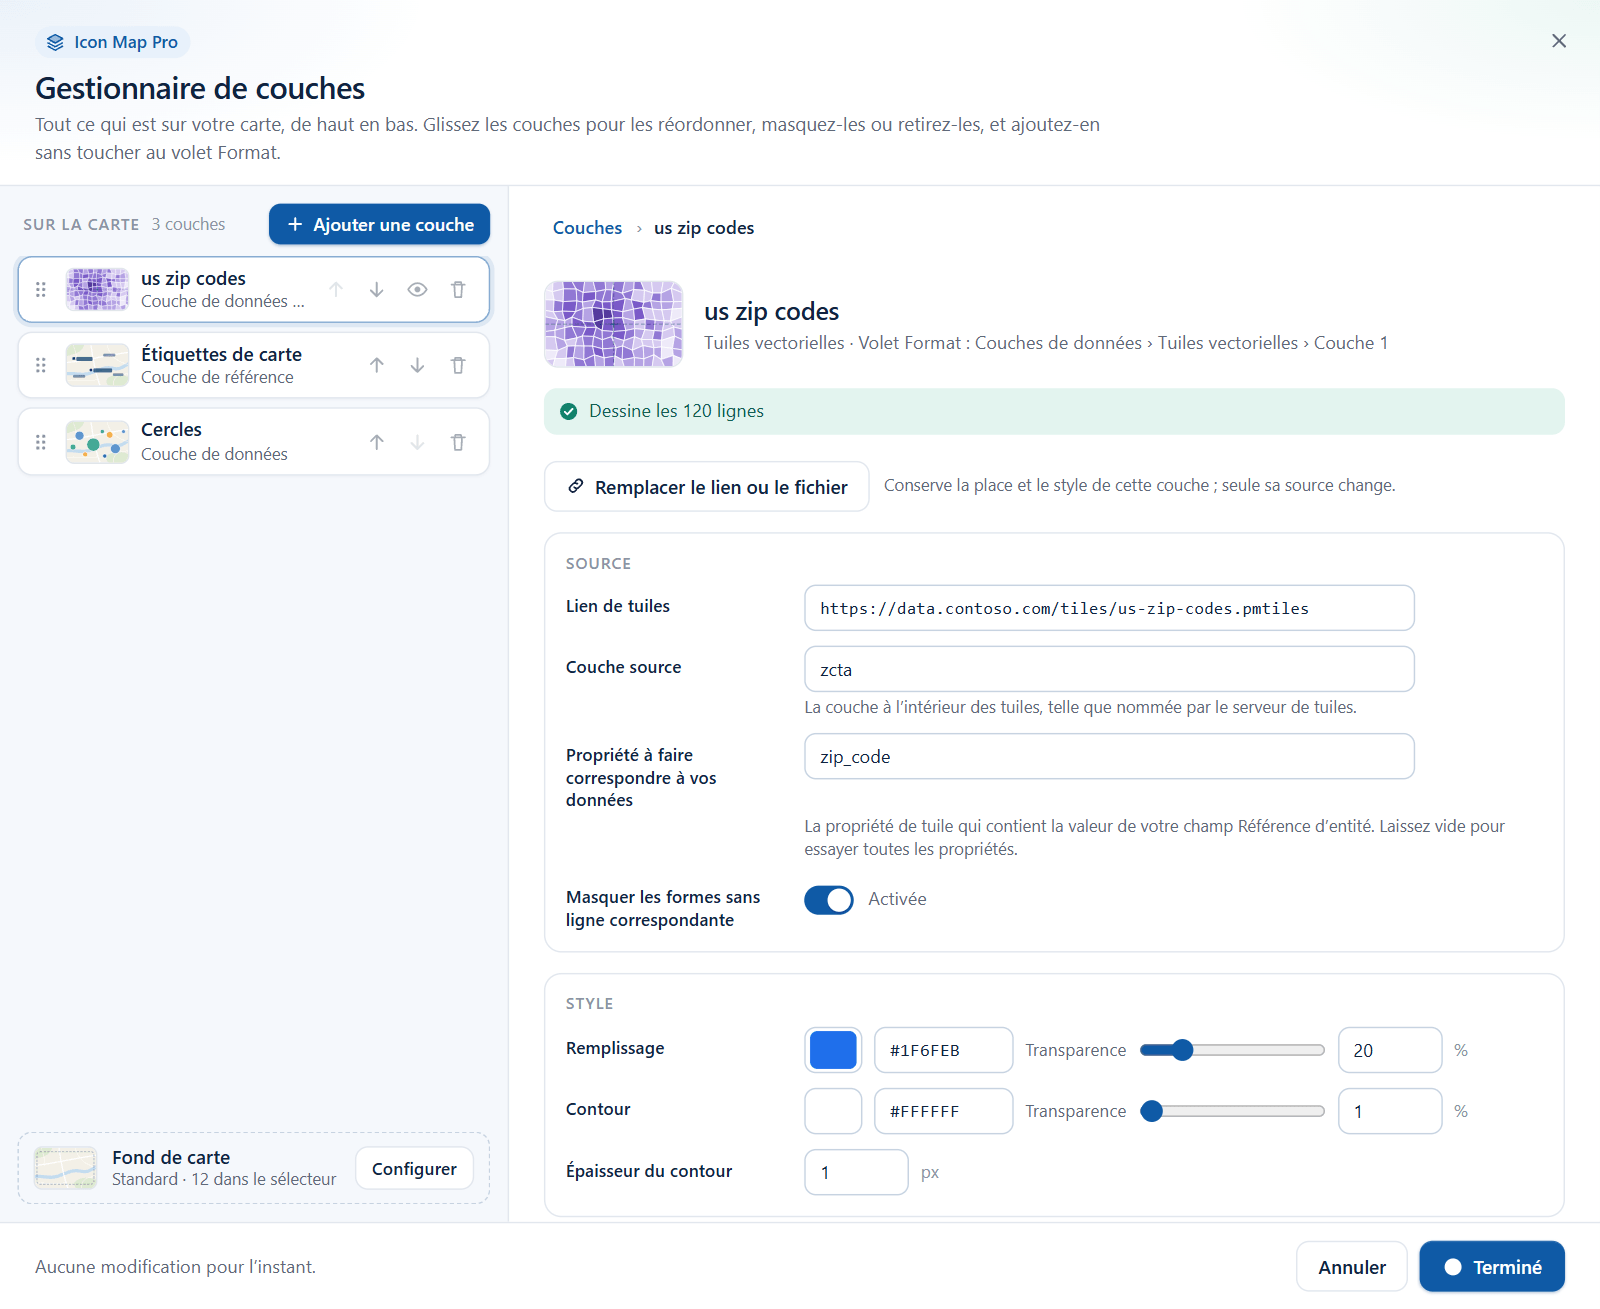Screen dimensions: 1600x1309
Task: Select the Cercles layer row
Action: tap(254, 442)
